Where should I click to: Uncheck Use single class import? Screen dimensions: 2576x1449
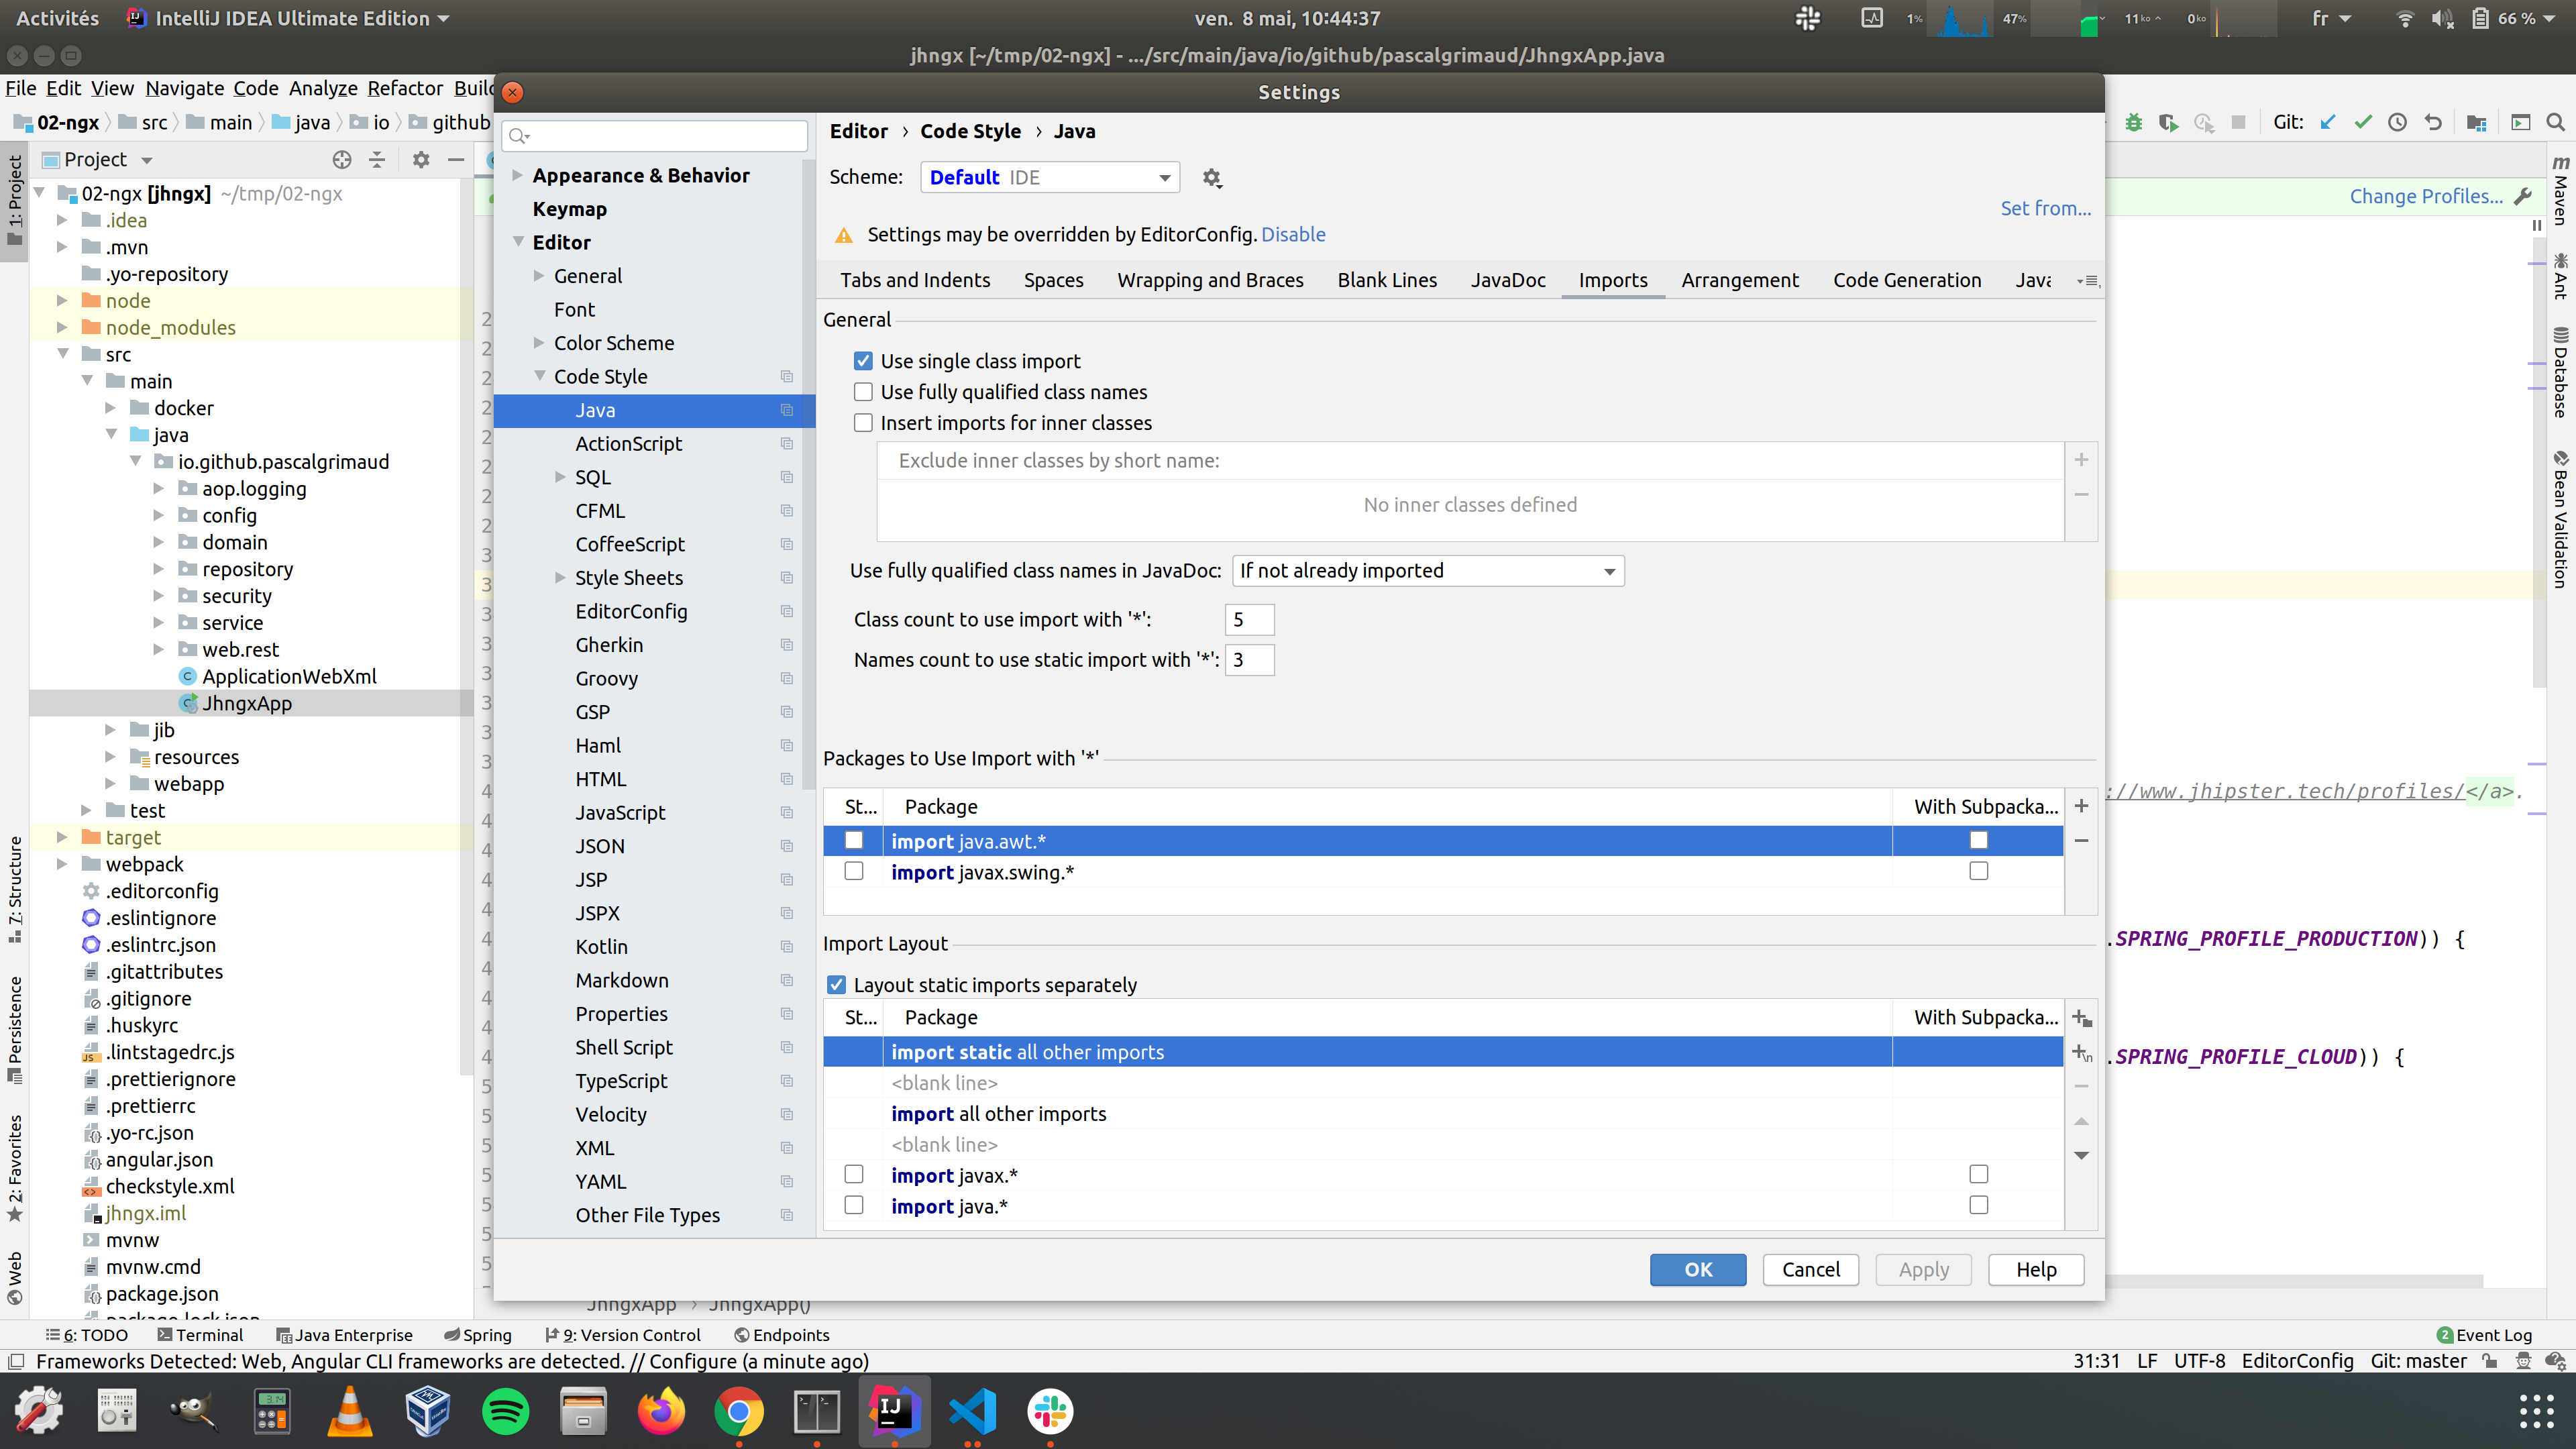click(863, 361)
